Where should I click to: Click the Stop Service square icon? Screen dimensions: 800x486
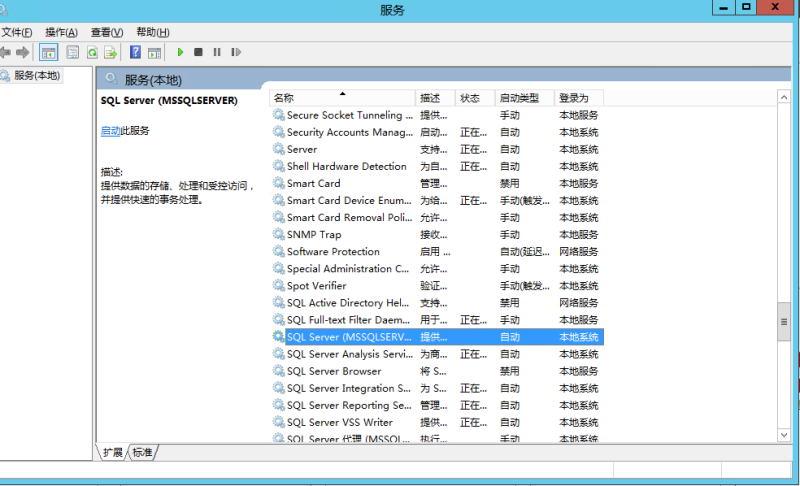(198, 52)
